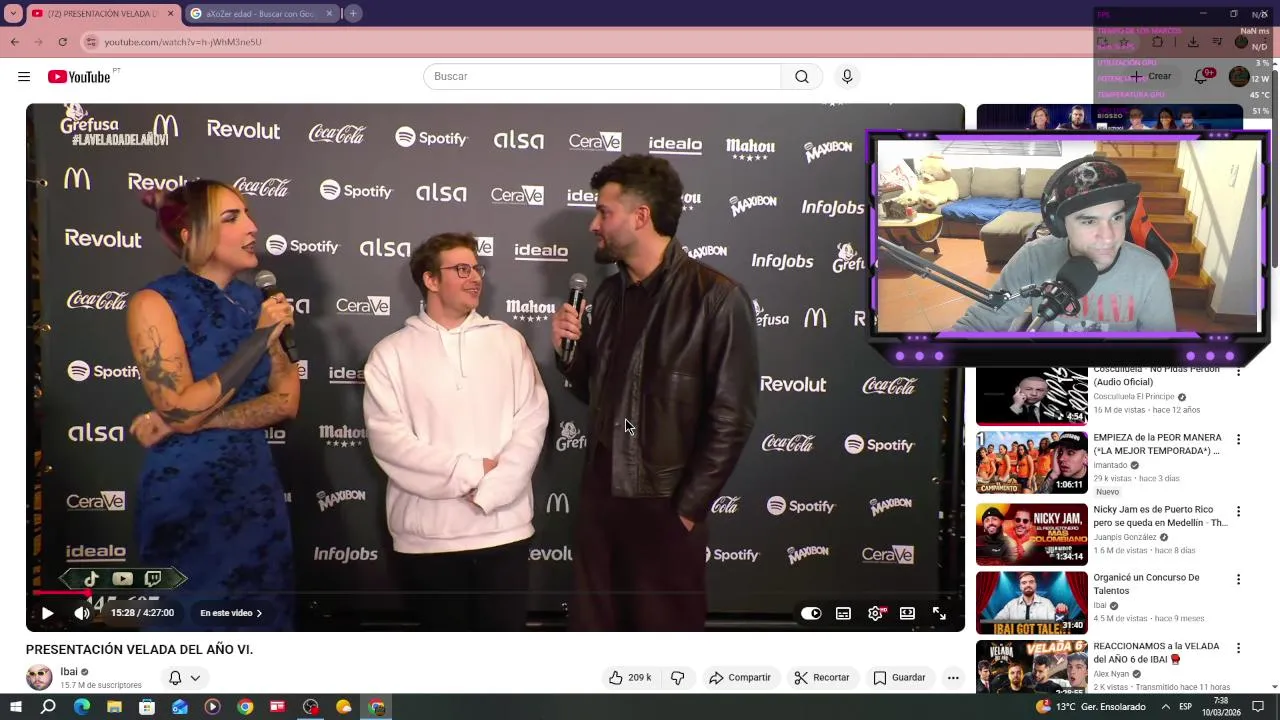The width and height of the screenshot is (1280, 720).
Task: Open Windows Start menu
Action: (15, 707)
